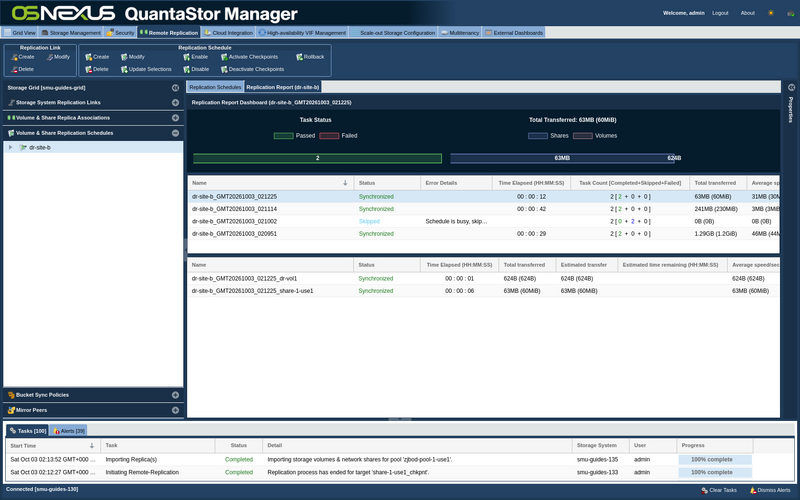Switch to the Tasks [100] tab
Image resolution: width=800 pixels, height=500 pixels.
(28, 431)
